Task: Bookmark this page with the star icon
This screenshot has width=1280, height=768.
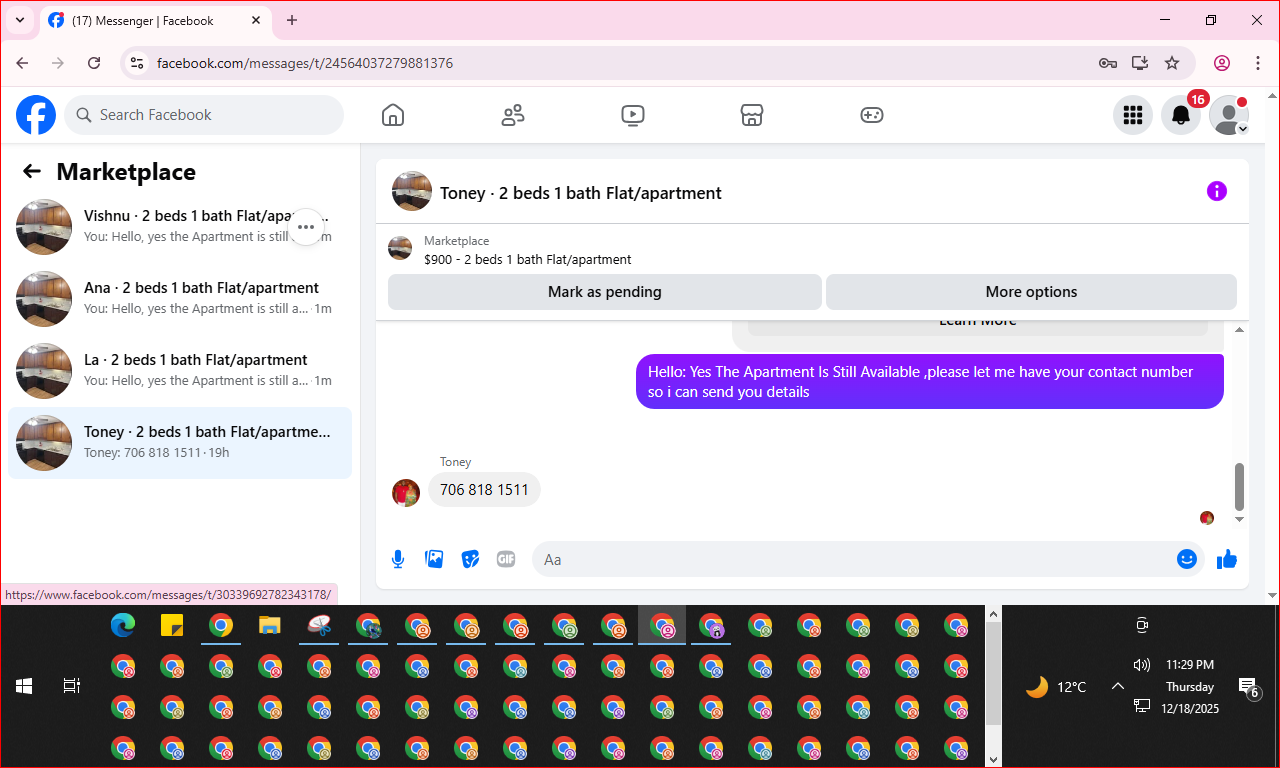Action: coord(1172,63)
